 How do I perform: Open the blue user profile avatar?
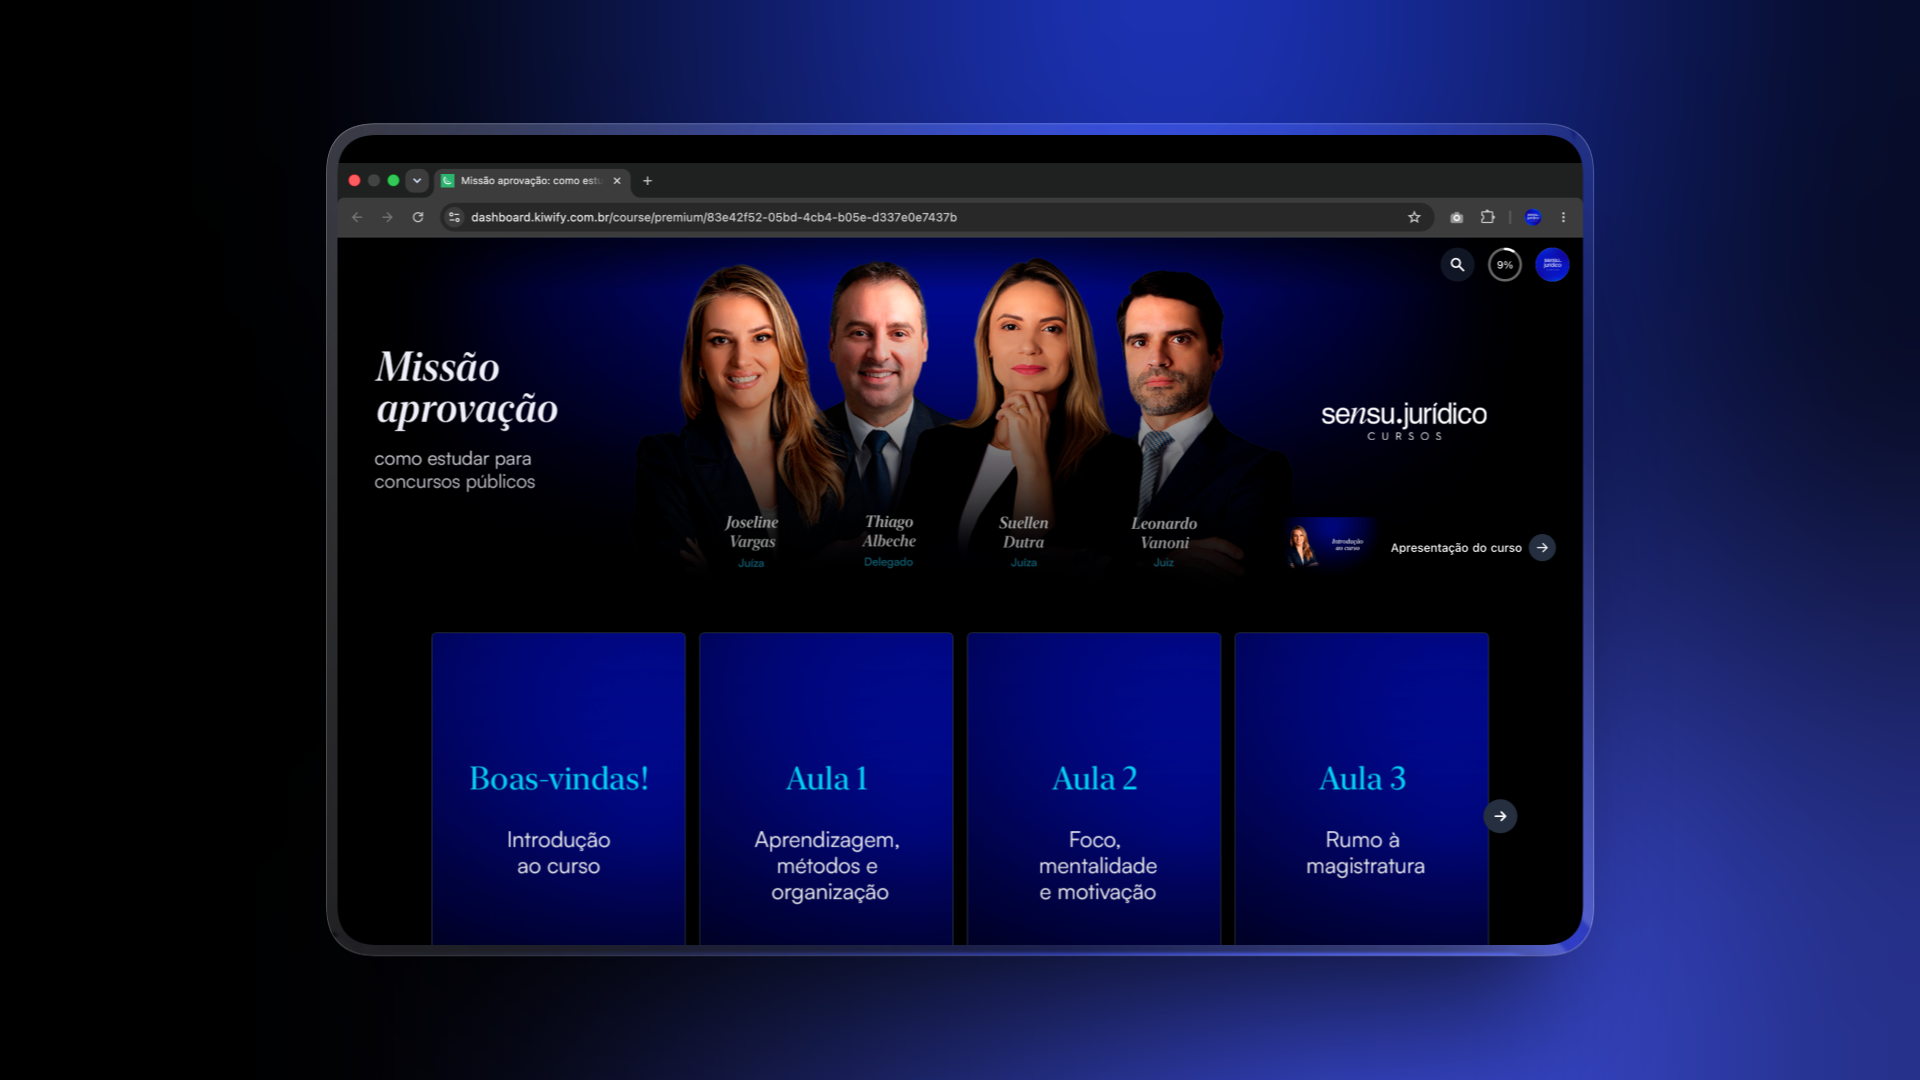[x=1552, y=265]
